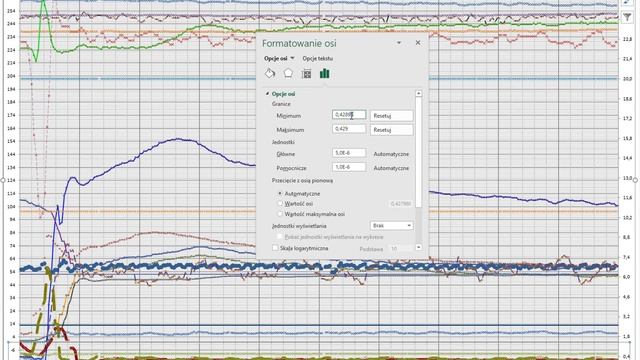The height and width of the screenshot is (360, 640).
Task: Expand the Opcje osi dropdown
Action: click(292, 58)
